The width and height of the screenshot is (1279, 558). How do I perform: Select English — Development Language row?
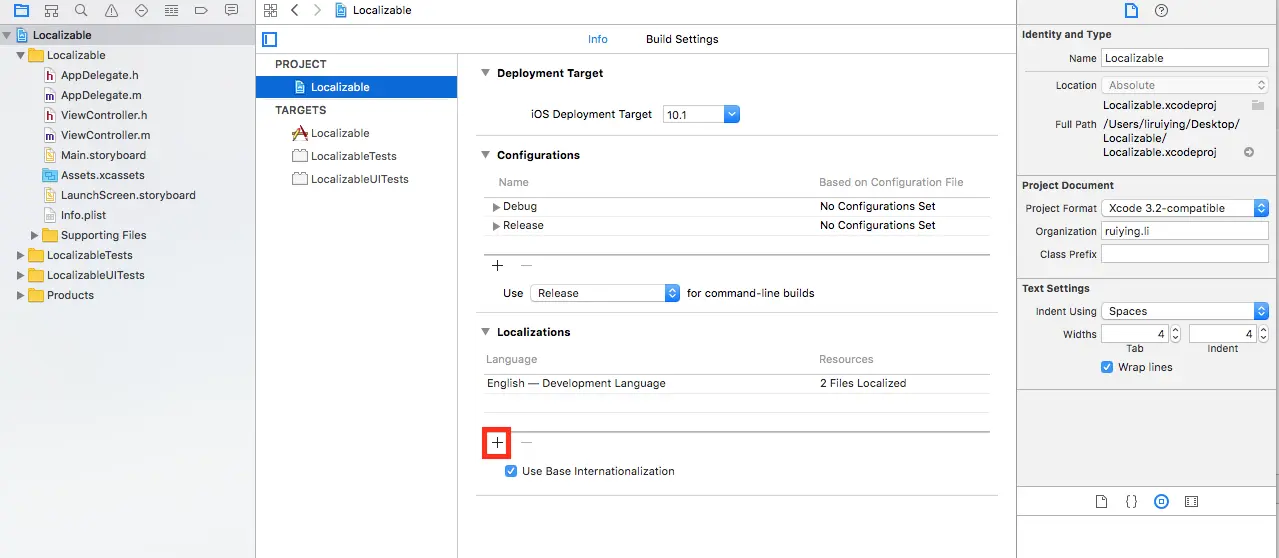[737, 383]
